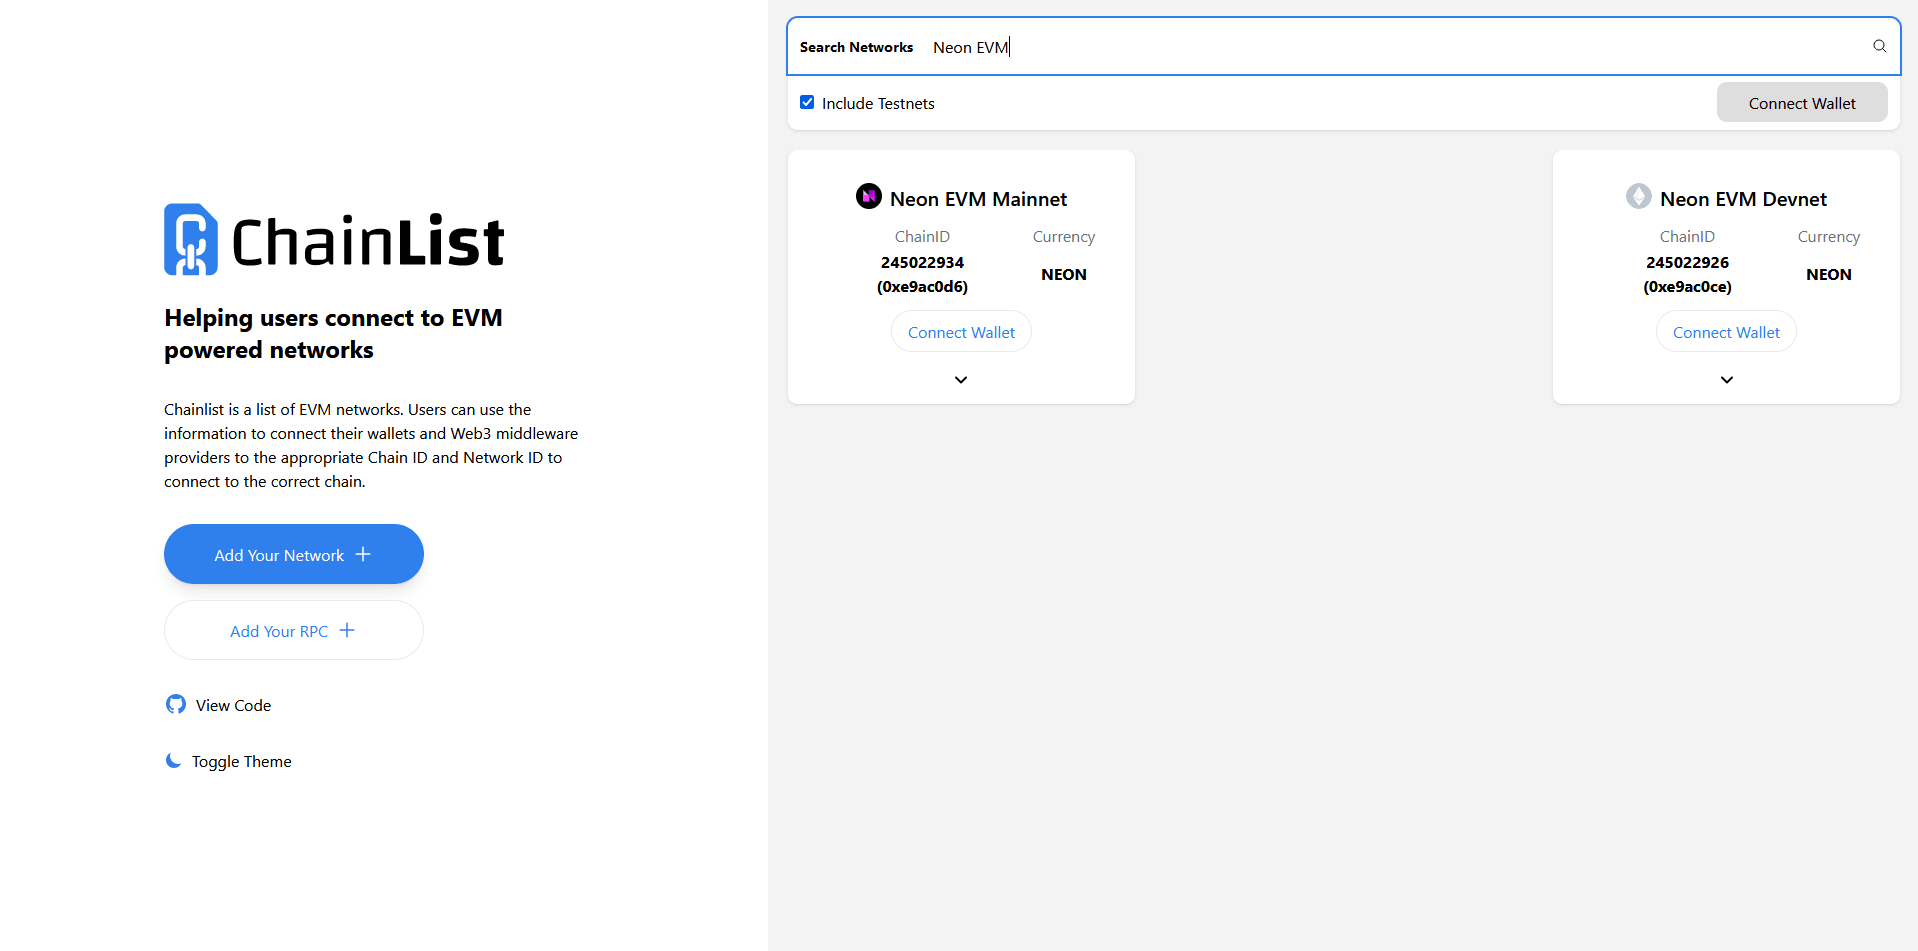Screen dimensions: 1918x951
Task: Click the NEON currency on Devnet card
Action: [1829, 274]
